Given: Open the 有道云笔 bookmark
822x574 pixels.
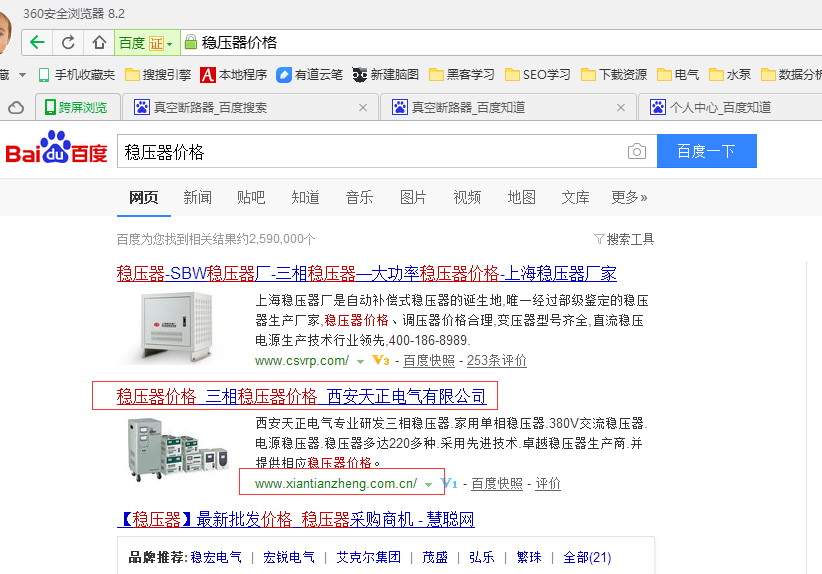Looking at the screenshot, I should (309, 75).
